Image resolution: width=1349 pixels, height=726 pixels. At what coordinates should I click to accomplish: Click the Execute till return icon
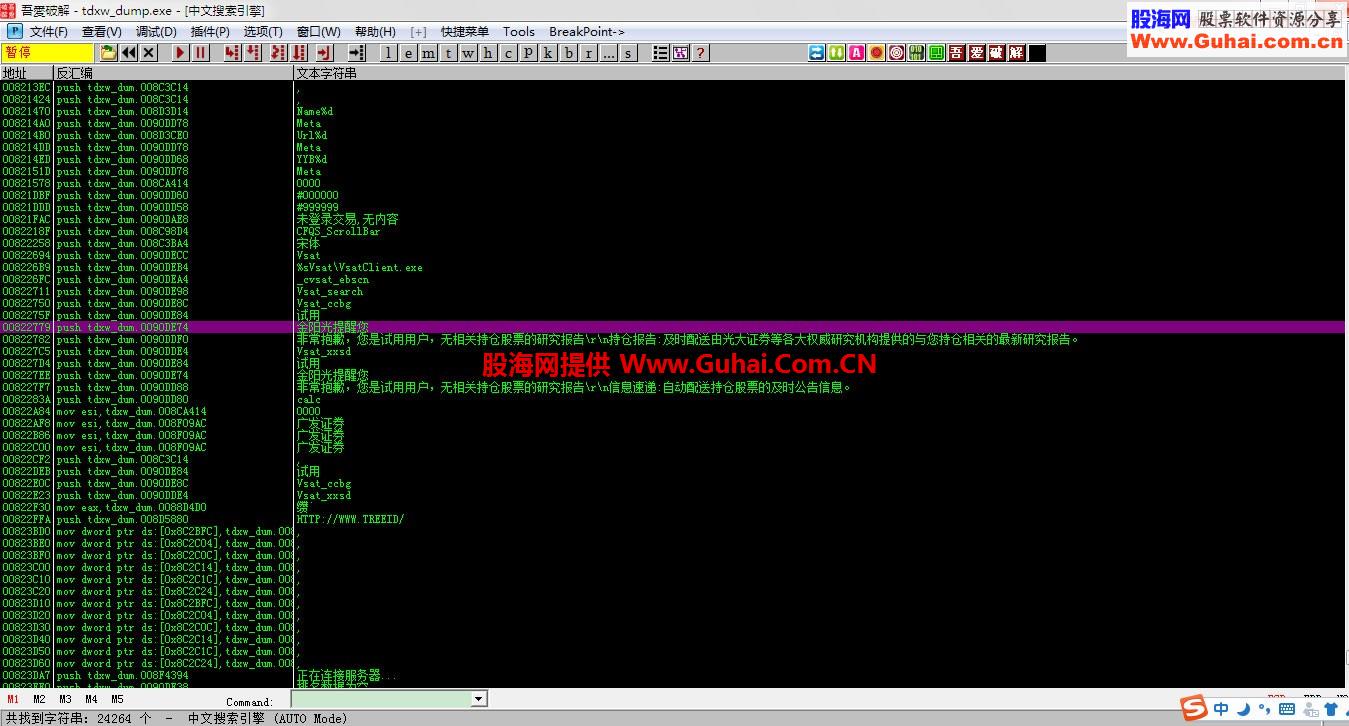(324, 53)
